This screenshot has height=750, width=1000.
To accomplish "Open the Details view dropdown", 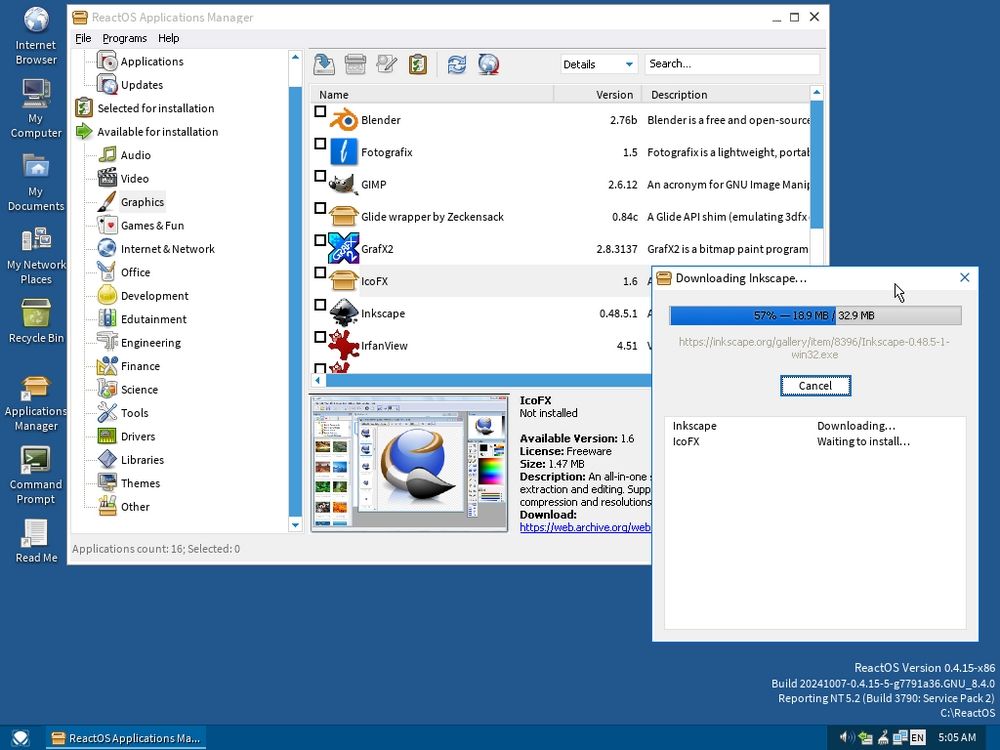I will [x=598, y=63].
